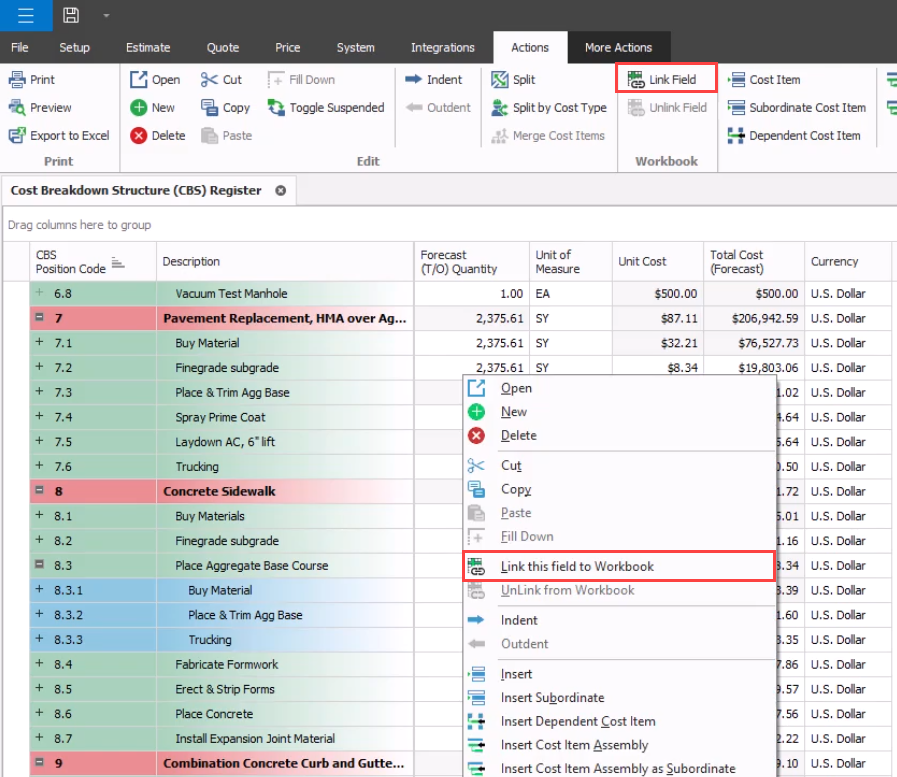Click the Save disk icon
This screenshot has height=777, width=897.
point(71,15)
